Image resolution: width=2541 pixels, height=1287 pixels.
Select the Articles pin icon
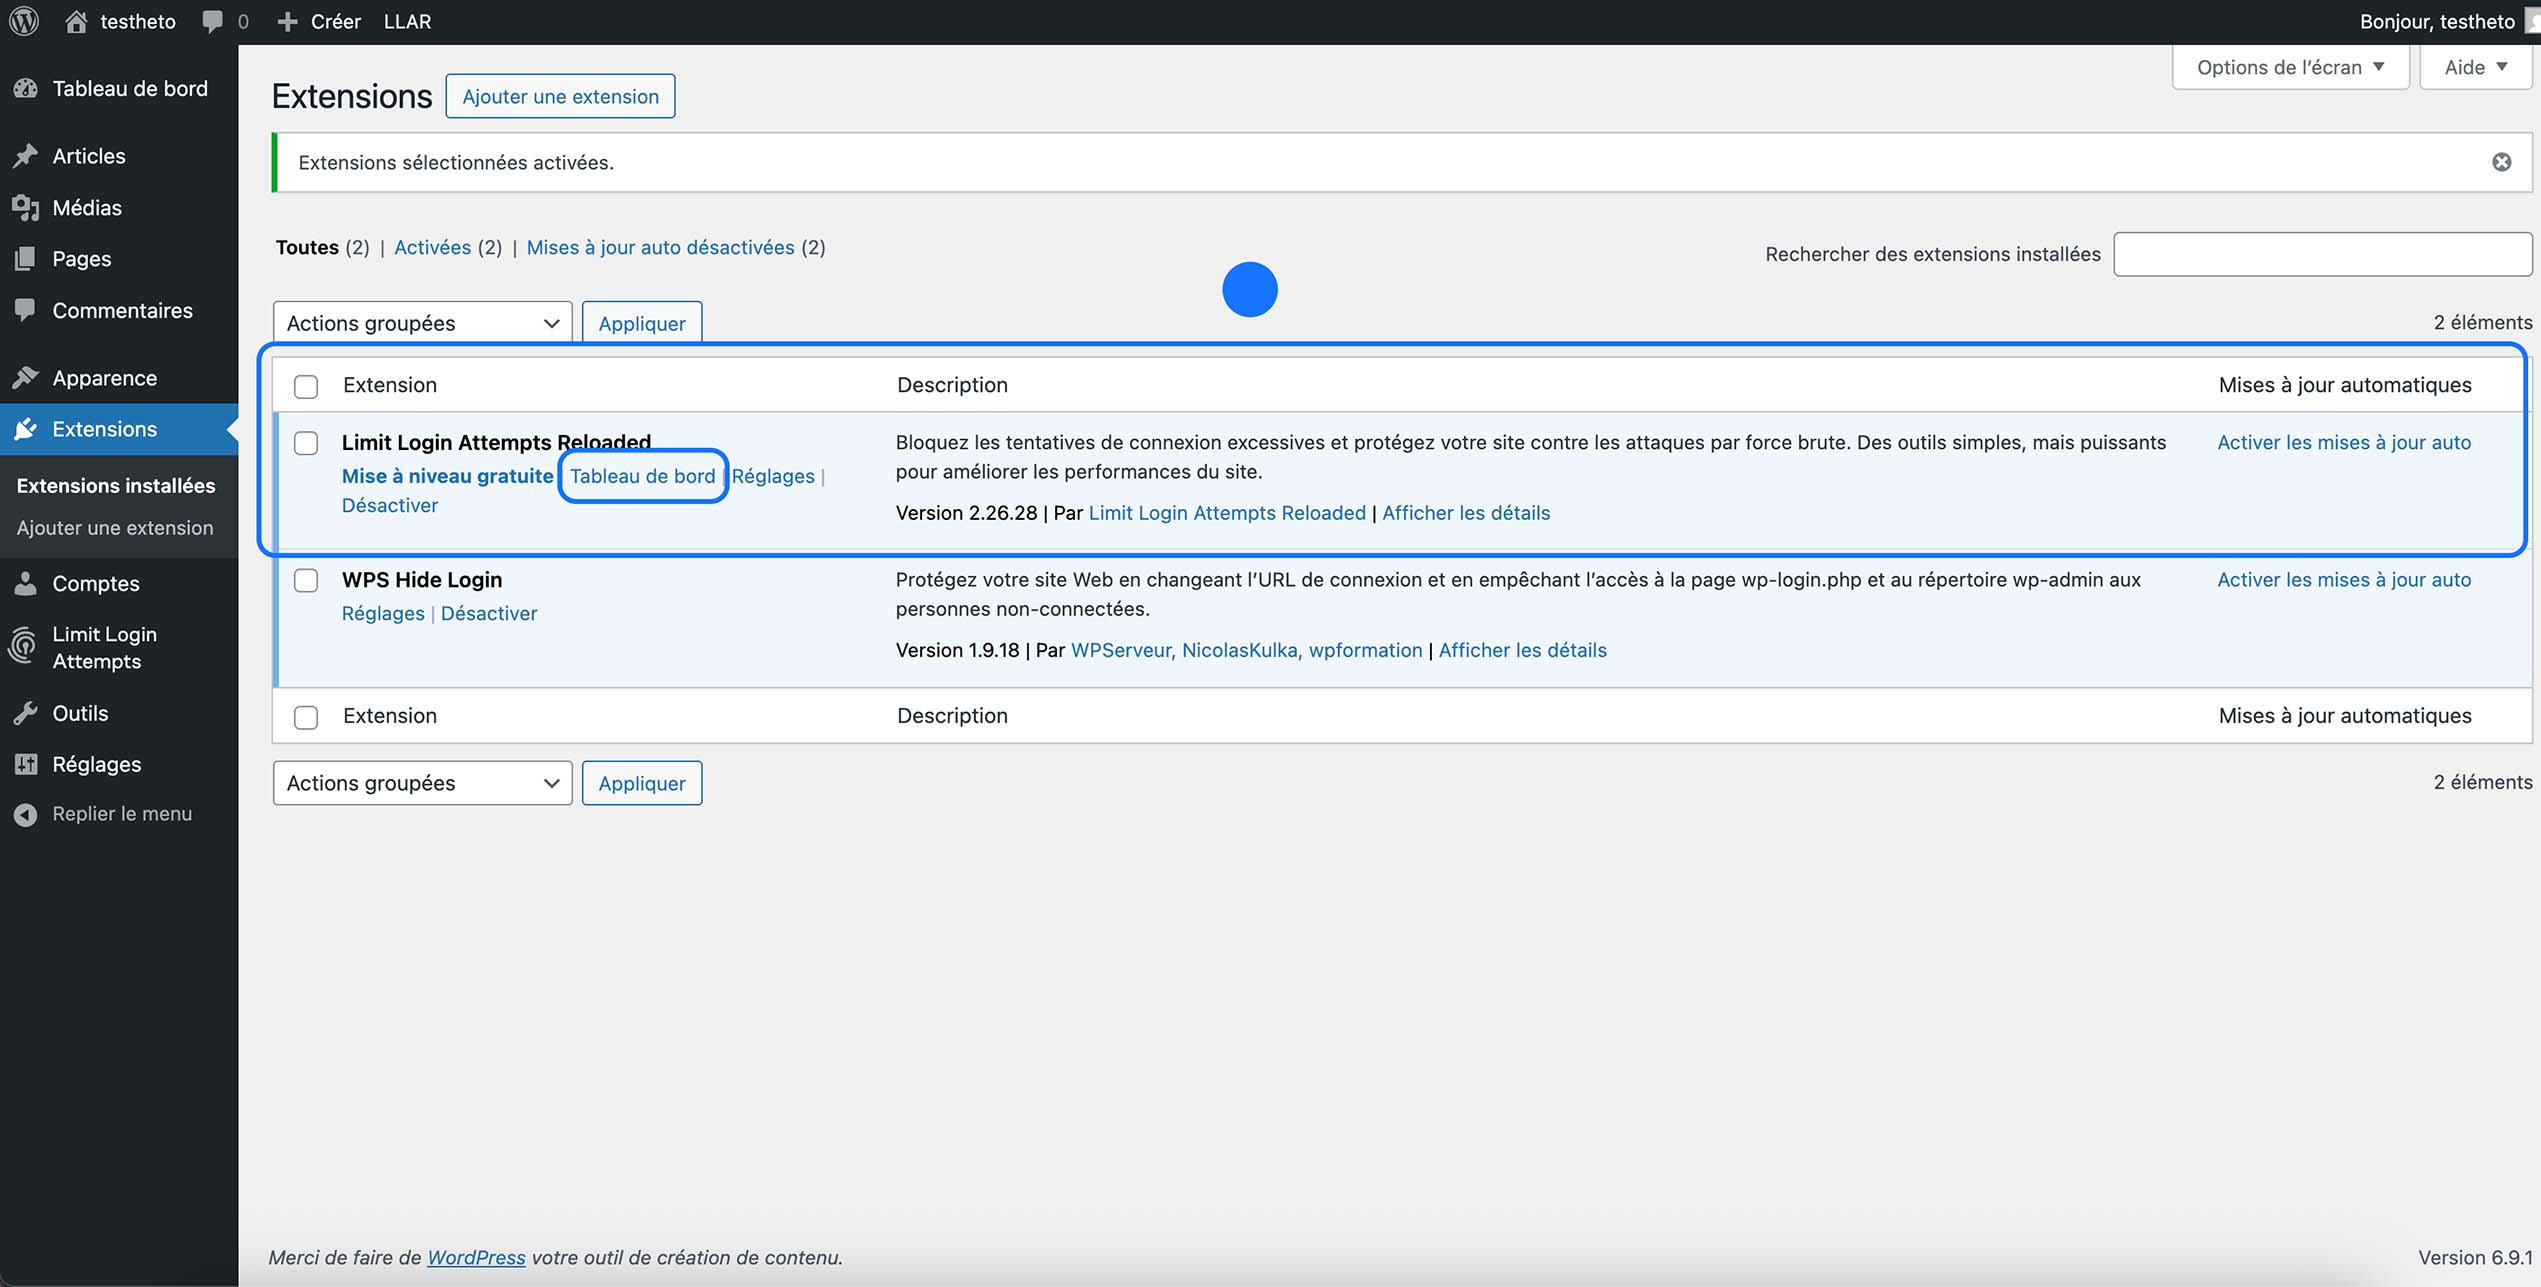[x=26, y=156]
